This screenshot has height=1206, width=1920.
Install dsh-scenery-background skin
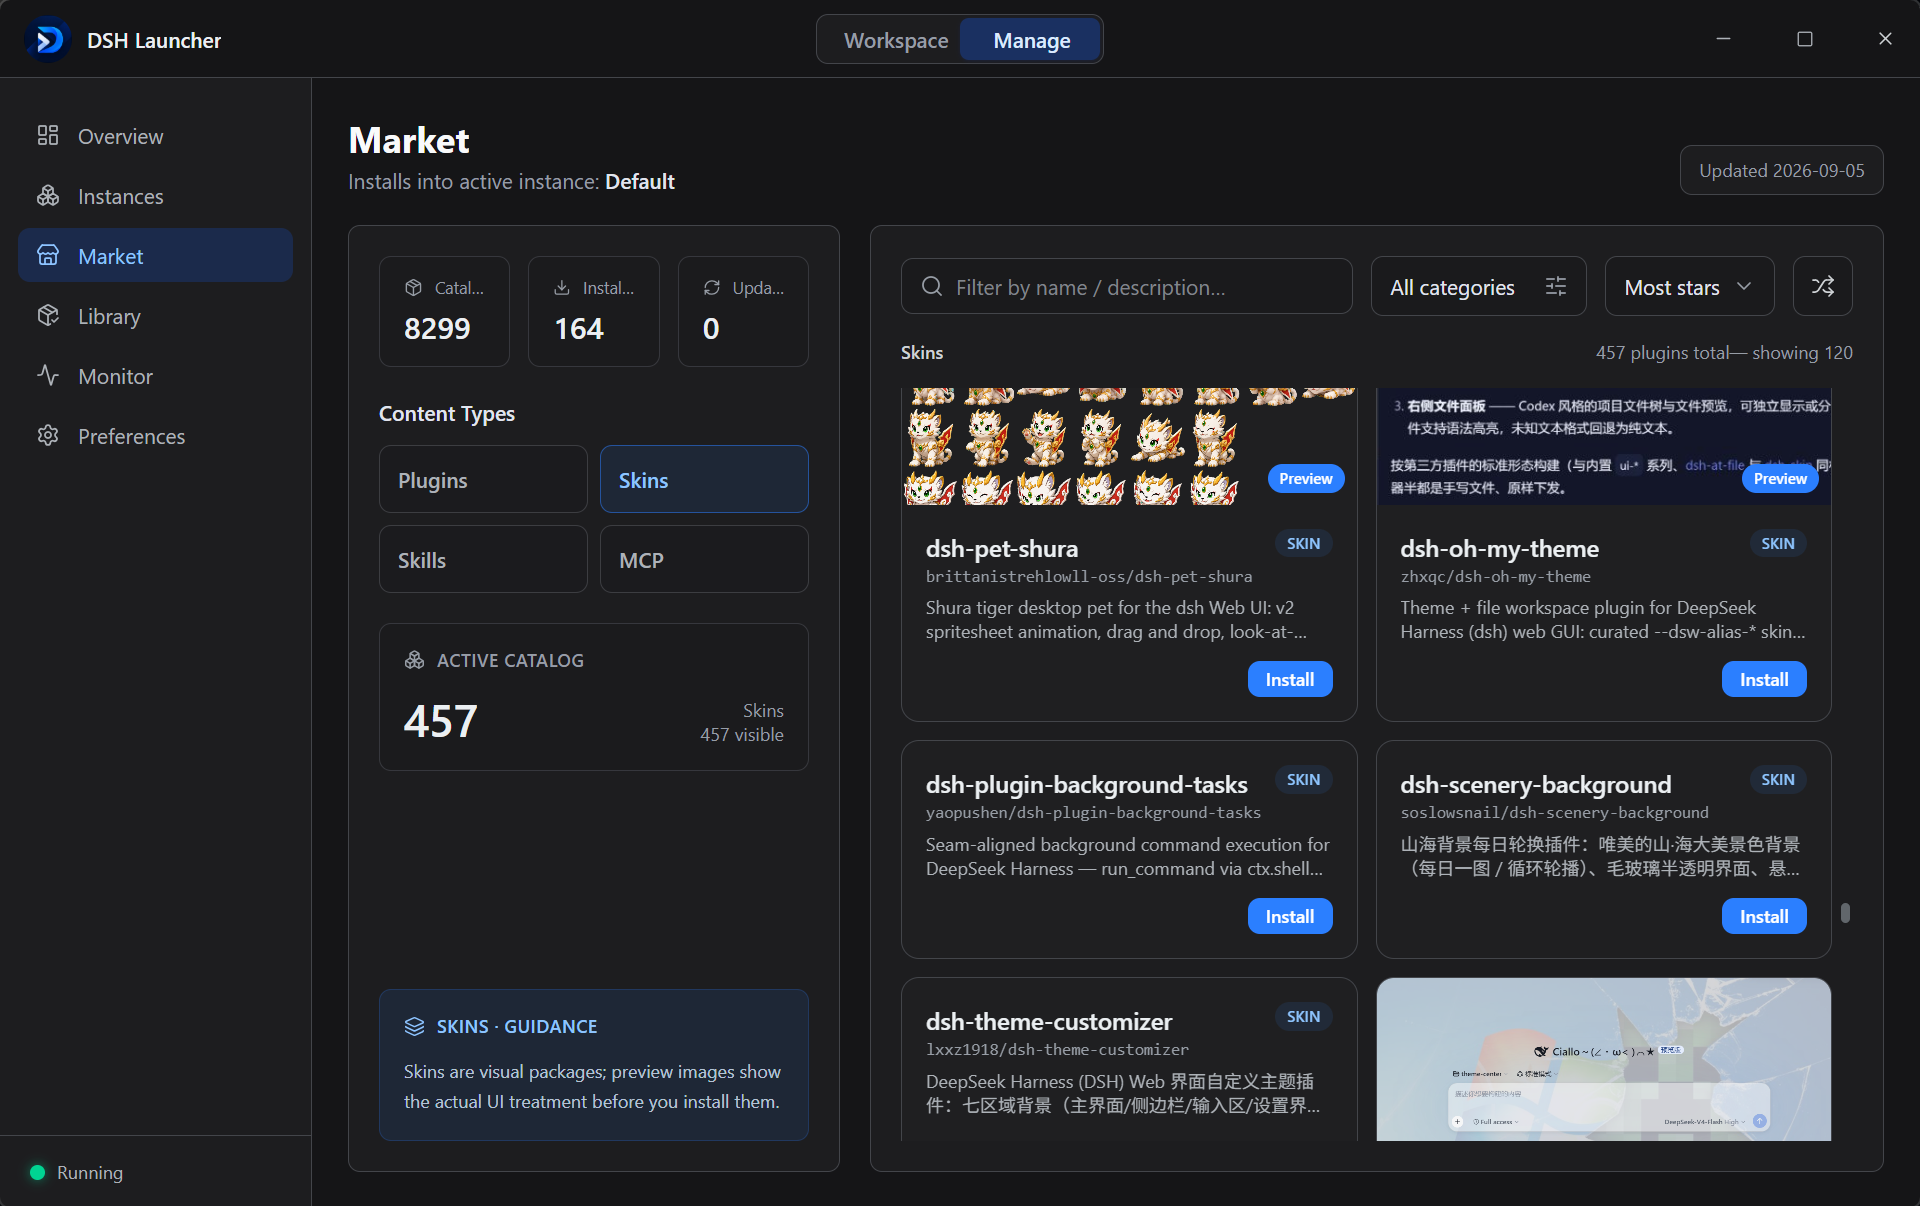[1763, 916]
